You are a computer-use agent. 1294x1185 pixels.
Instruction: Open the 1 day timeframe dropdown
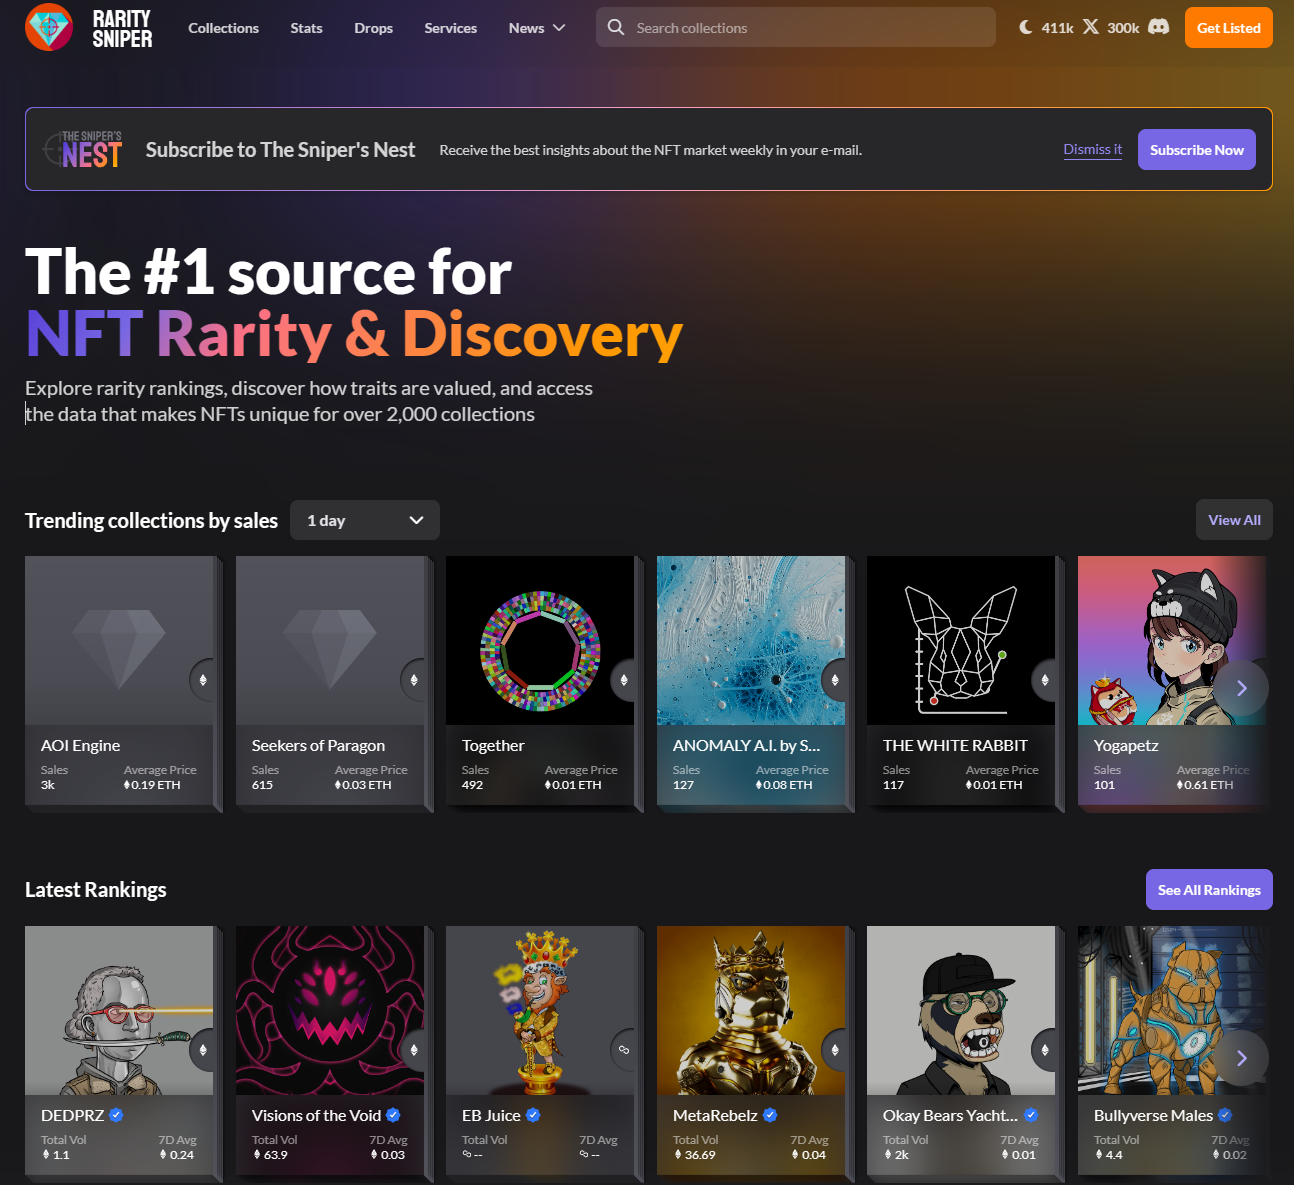tap(365, 520)
